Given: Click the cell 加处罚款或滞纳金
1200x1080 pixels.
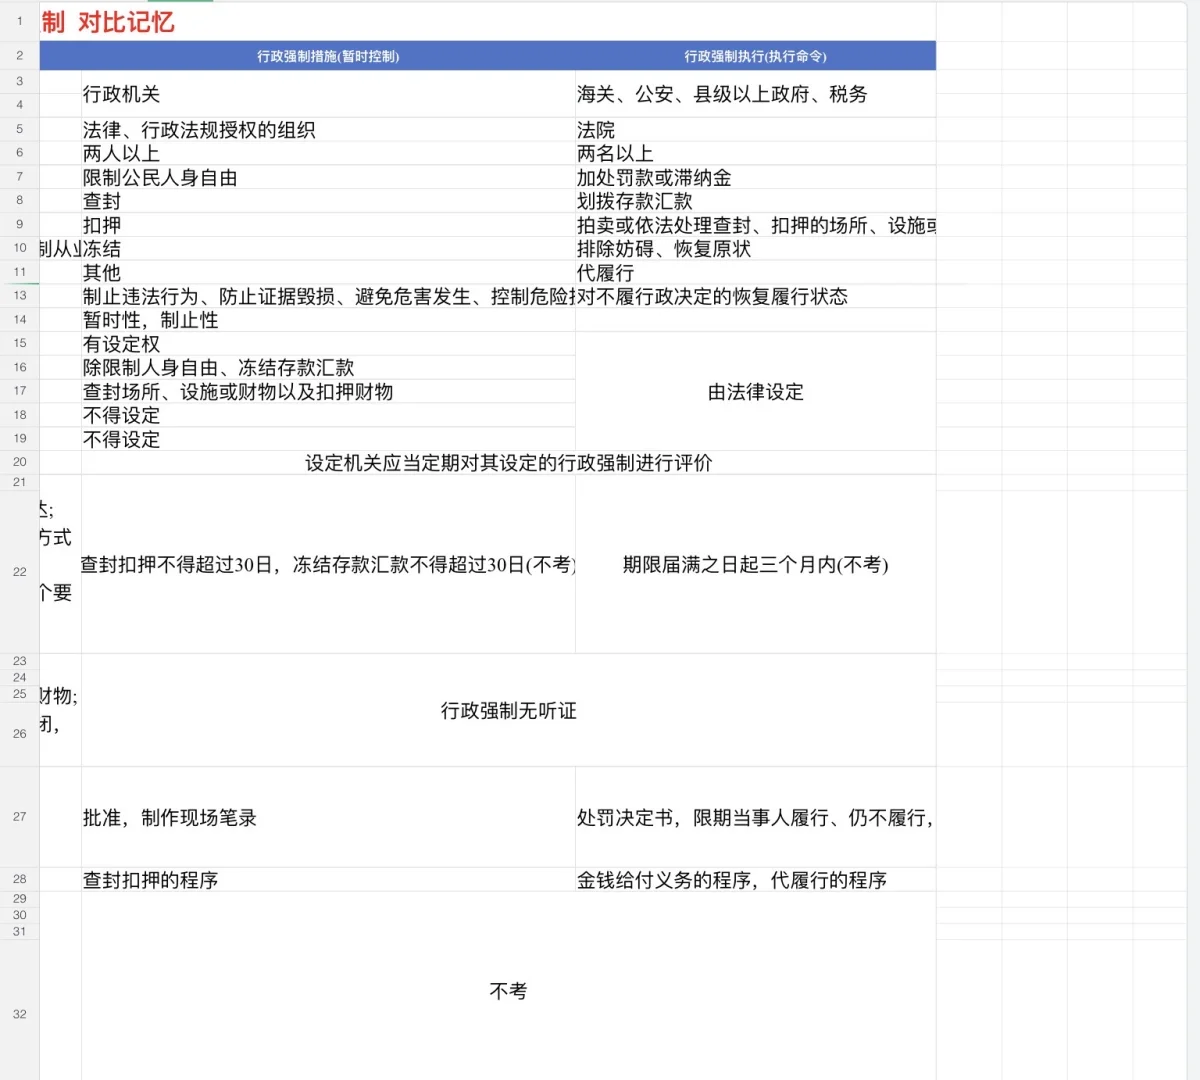Looking at the screenshot, I should 756,177.
